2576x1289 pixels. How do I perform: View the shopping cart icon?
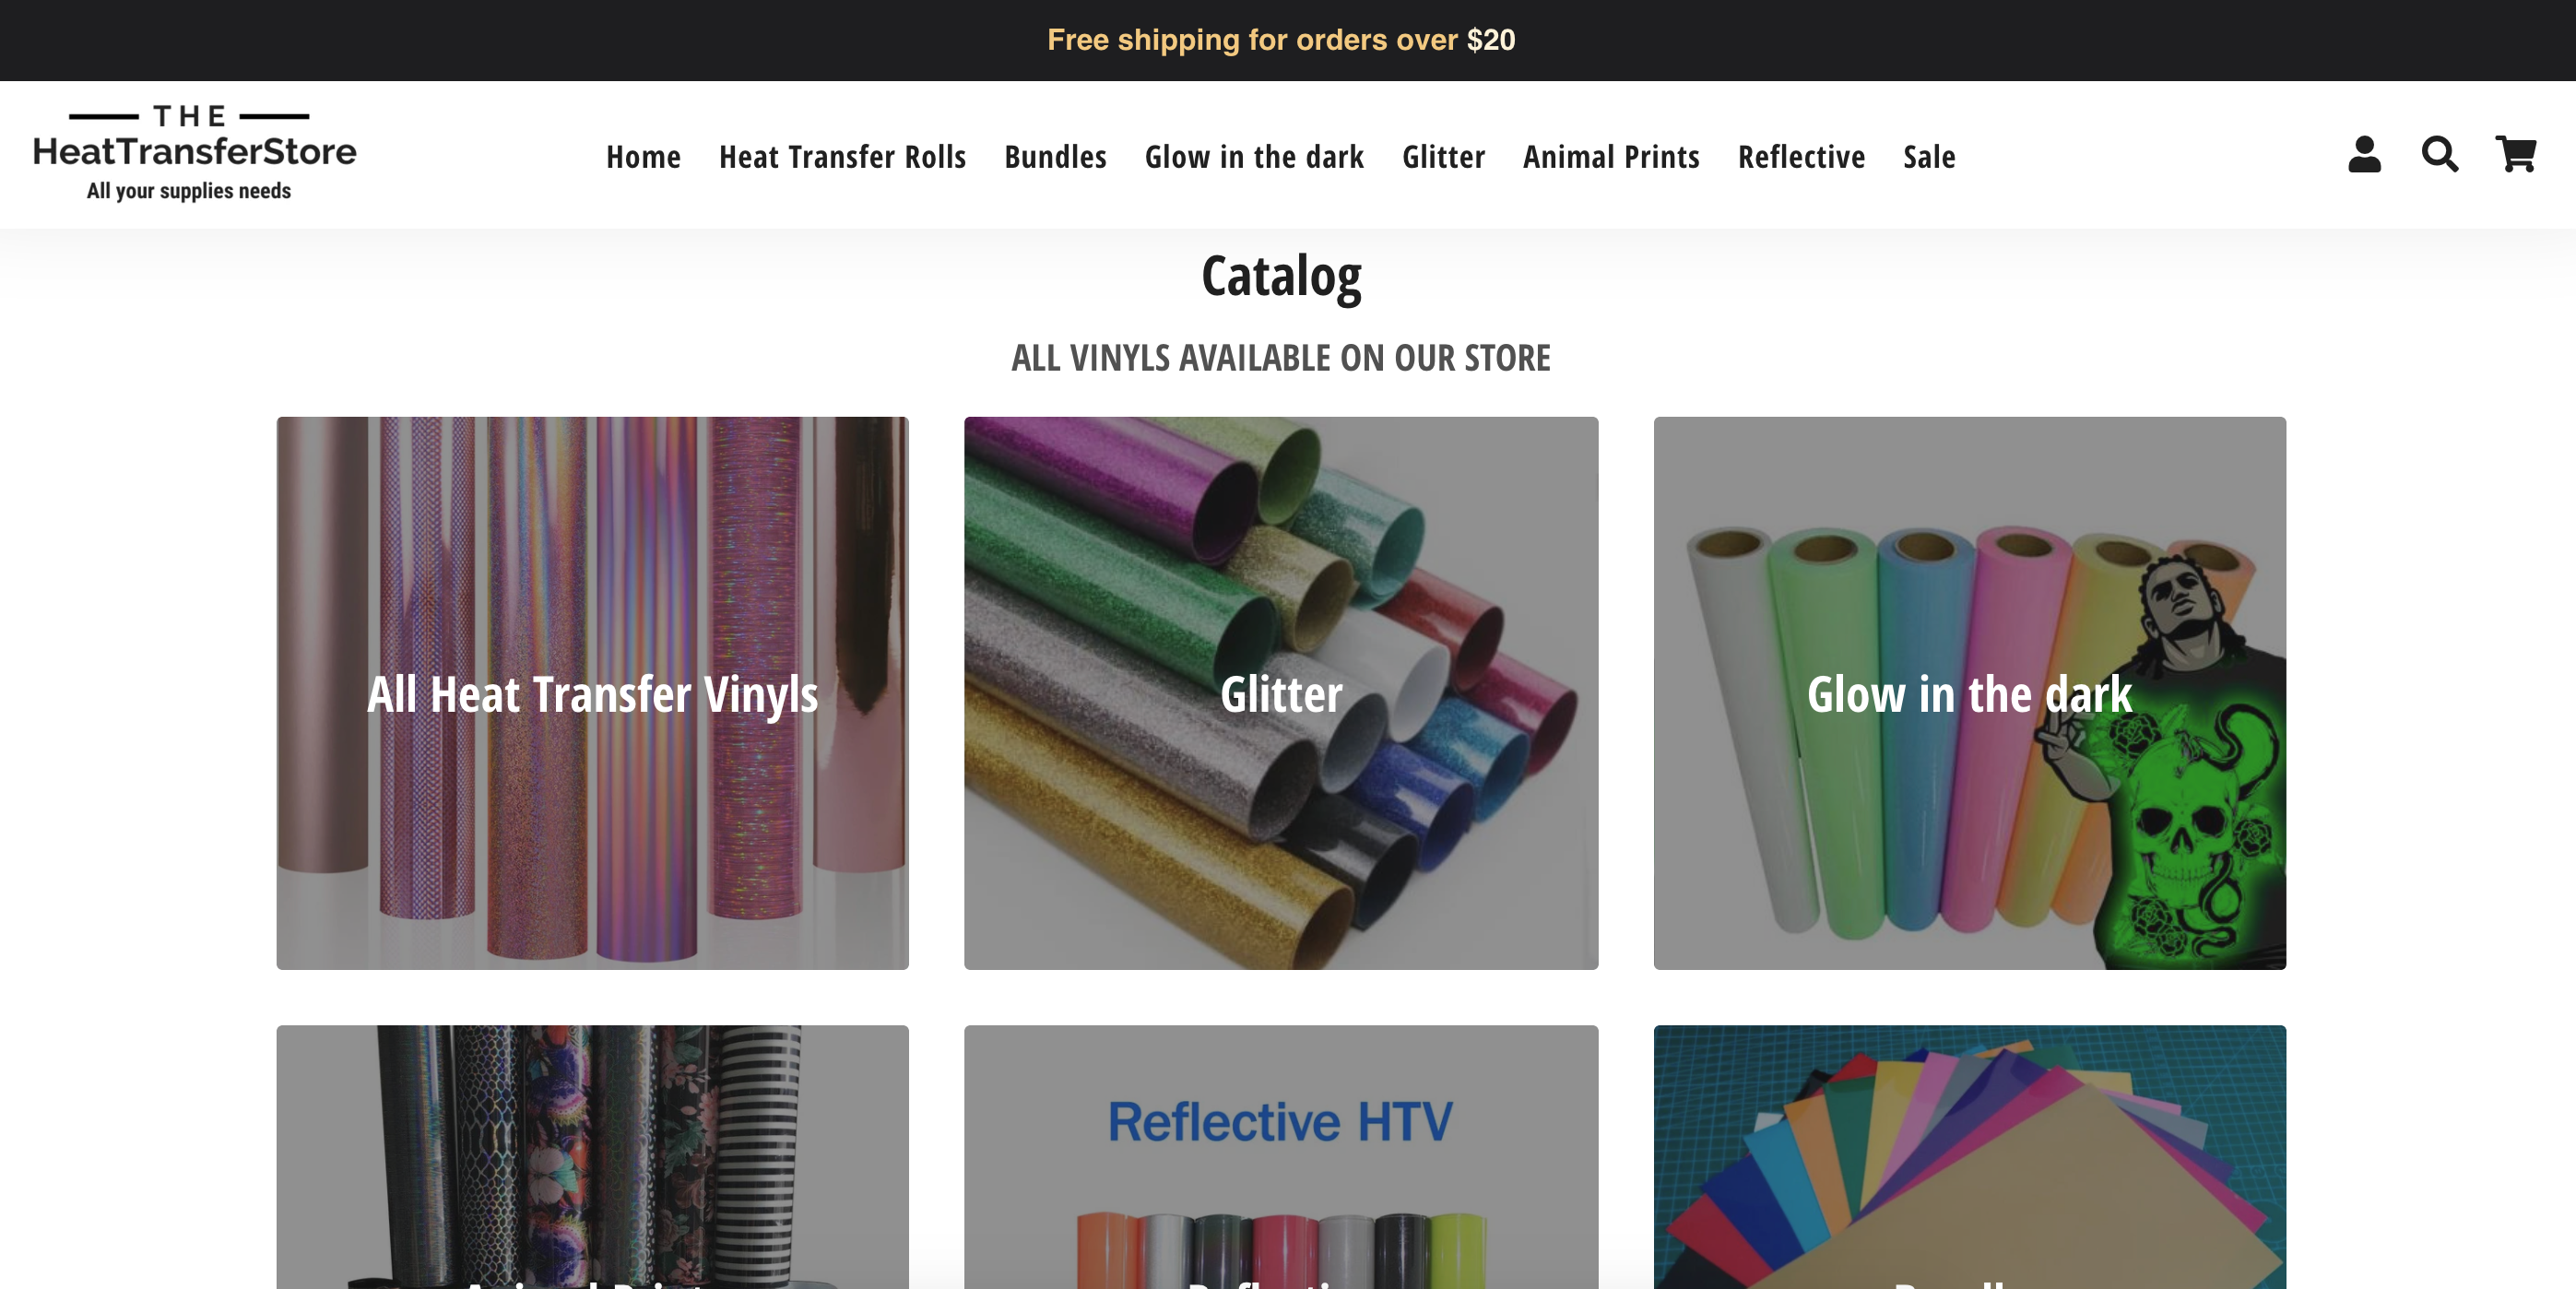tap(2516, 155)
